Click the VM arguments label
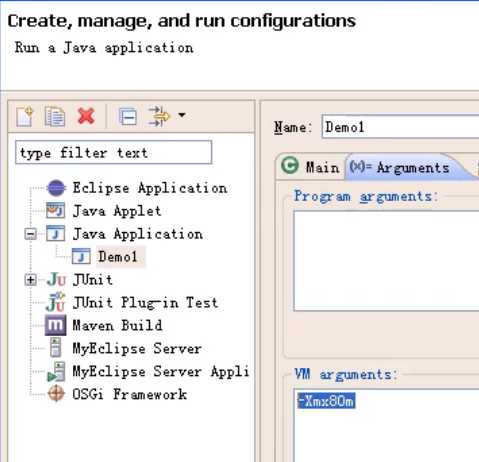The width and height of the screenshot is (479, 462). pos(346,374)
